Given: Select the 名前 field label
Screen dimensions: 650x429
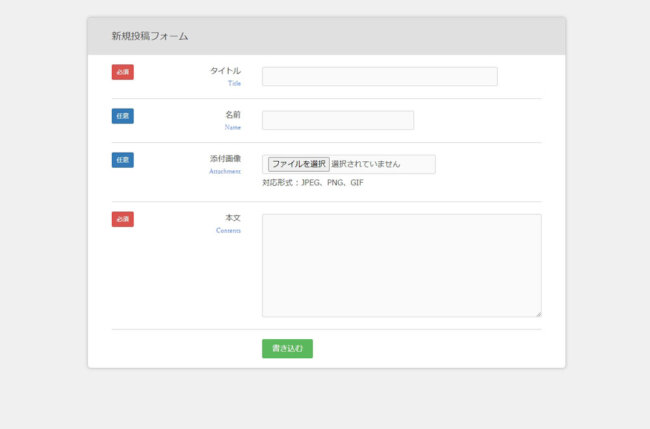Looking at the screenshot, I should 232,115.
